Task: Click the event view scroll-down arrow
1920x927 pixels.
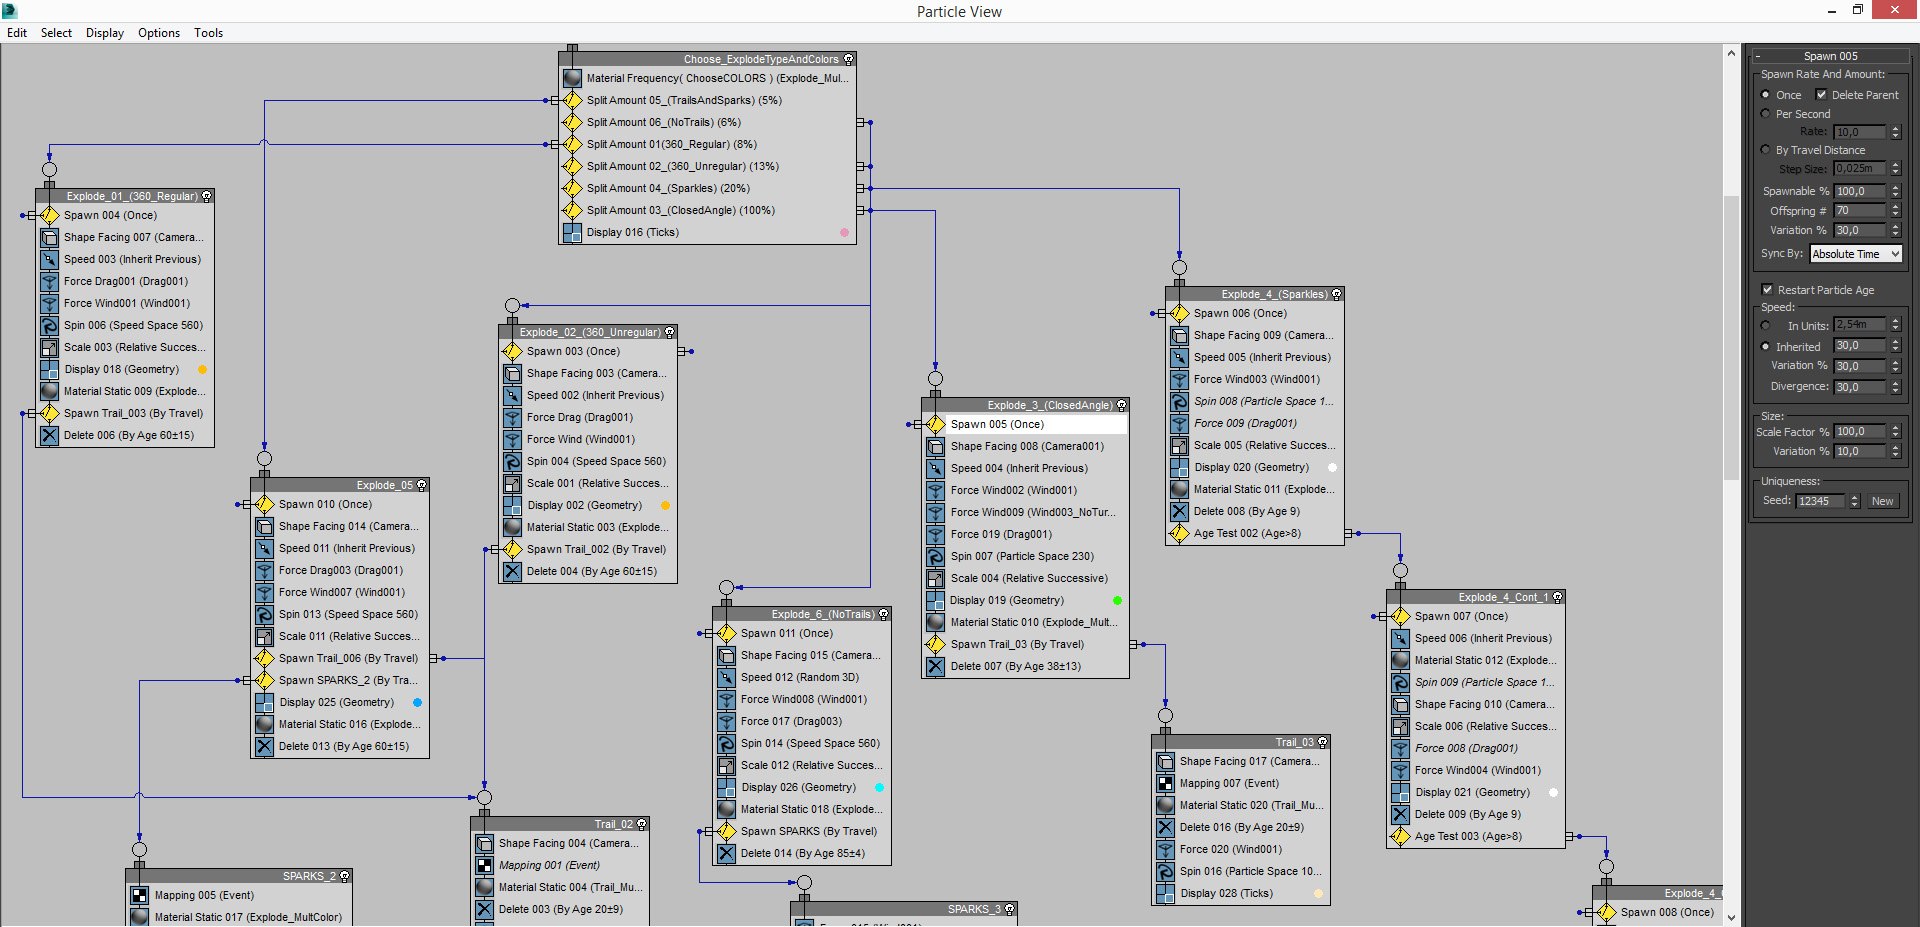Action: pyautogui.click(x=1731, y=917)
